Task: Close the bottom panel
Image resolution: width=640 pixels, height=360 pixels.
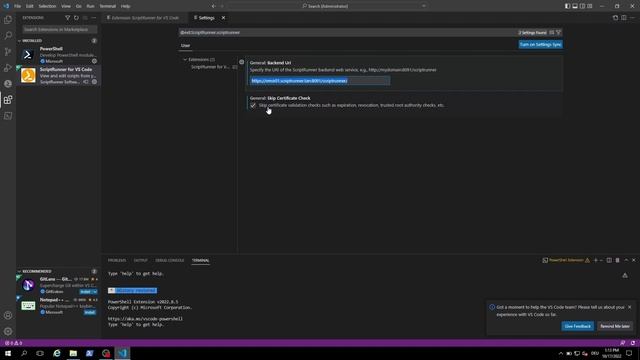Action: click(x=633, y=260)
